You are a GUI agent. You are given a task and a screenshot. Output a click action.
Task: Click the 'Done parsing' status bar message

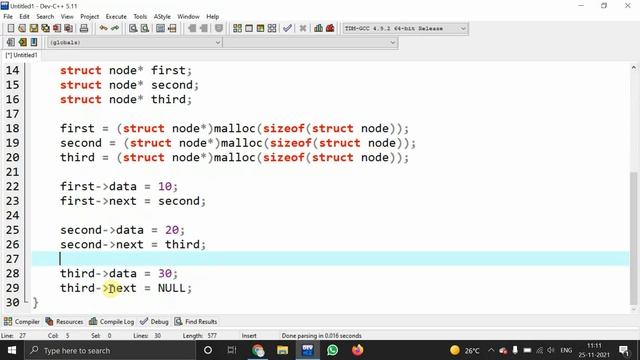322,336
